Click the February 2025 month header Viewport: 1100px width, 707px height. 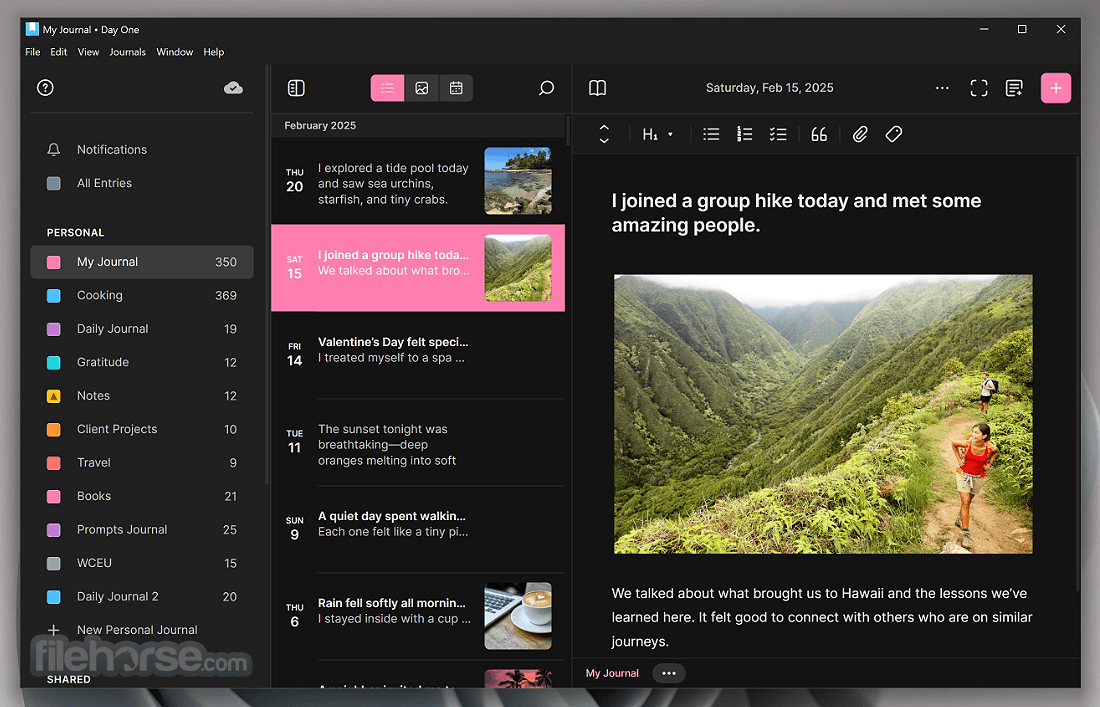pyautogui.click(x=320, y=126)
